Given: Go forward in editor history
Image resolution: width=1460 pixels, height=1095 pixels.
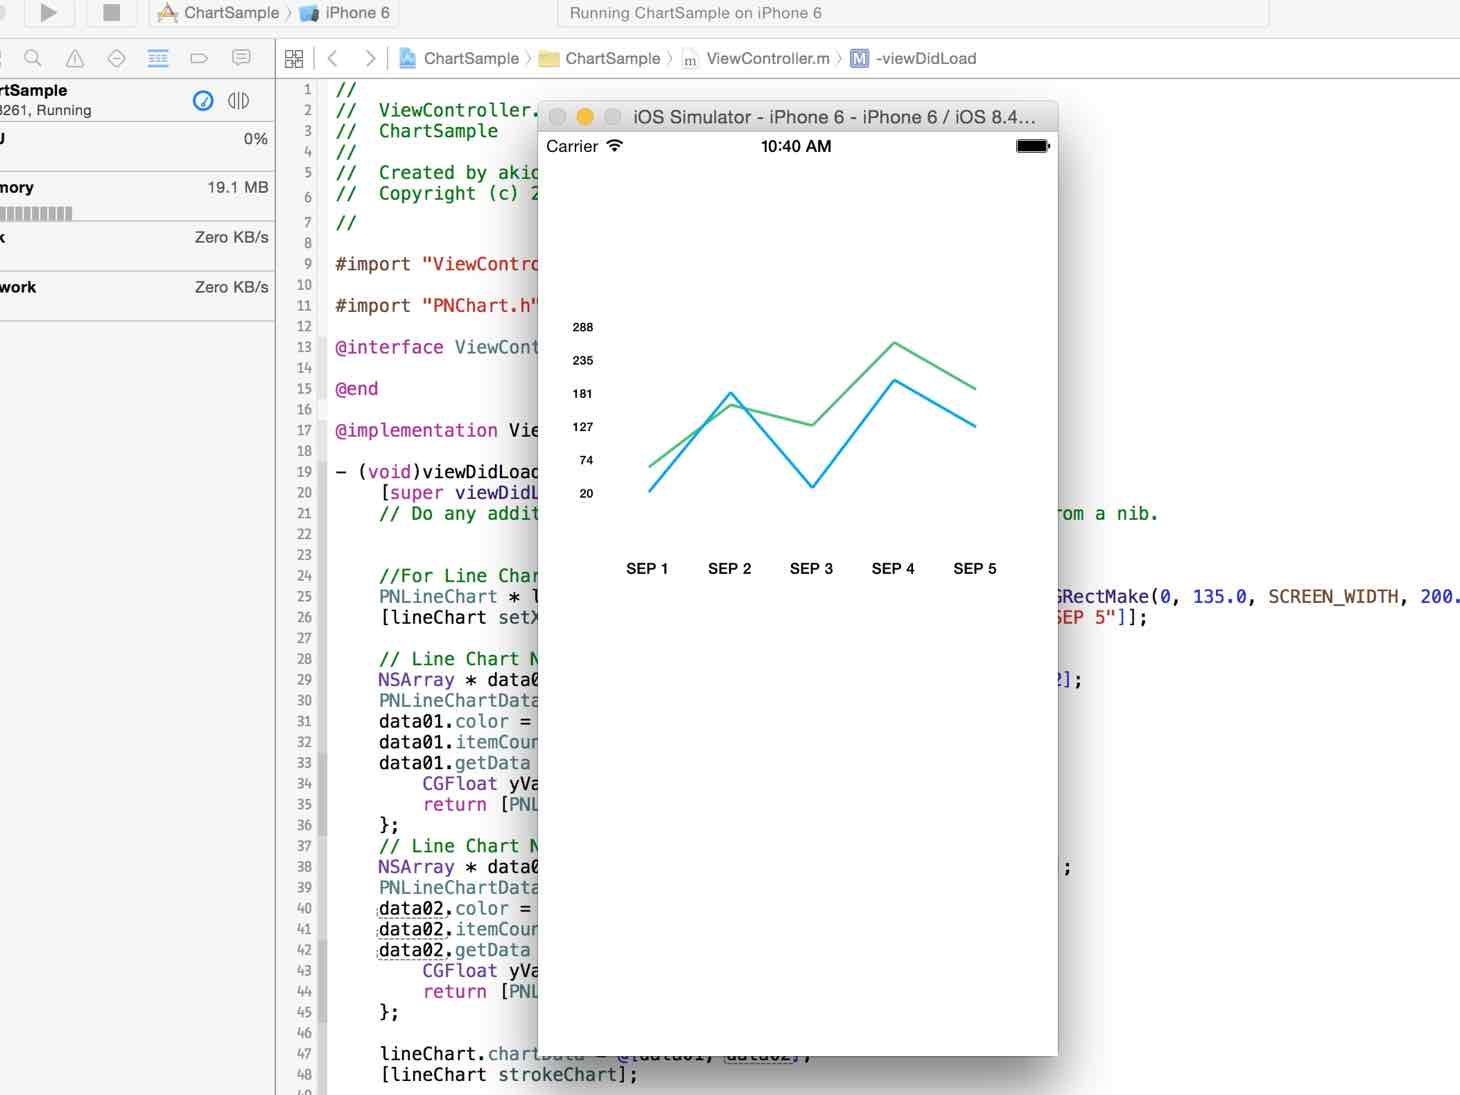Looking at the screenshot, I should tap(370, 59).
